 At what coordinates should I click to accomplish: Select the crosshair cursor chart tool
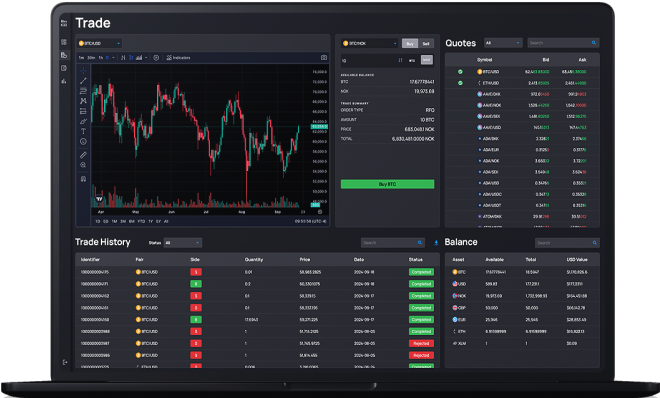[83, 70]
